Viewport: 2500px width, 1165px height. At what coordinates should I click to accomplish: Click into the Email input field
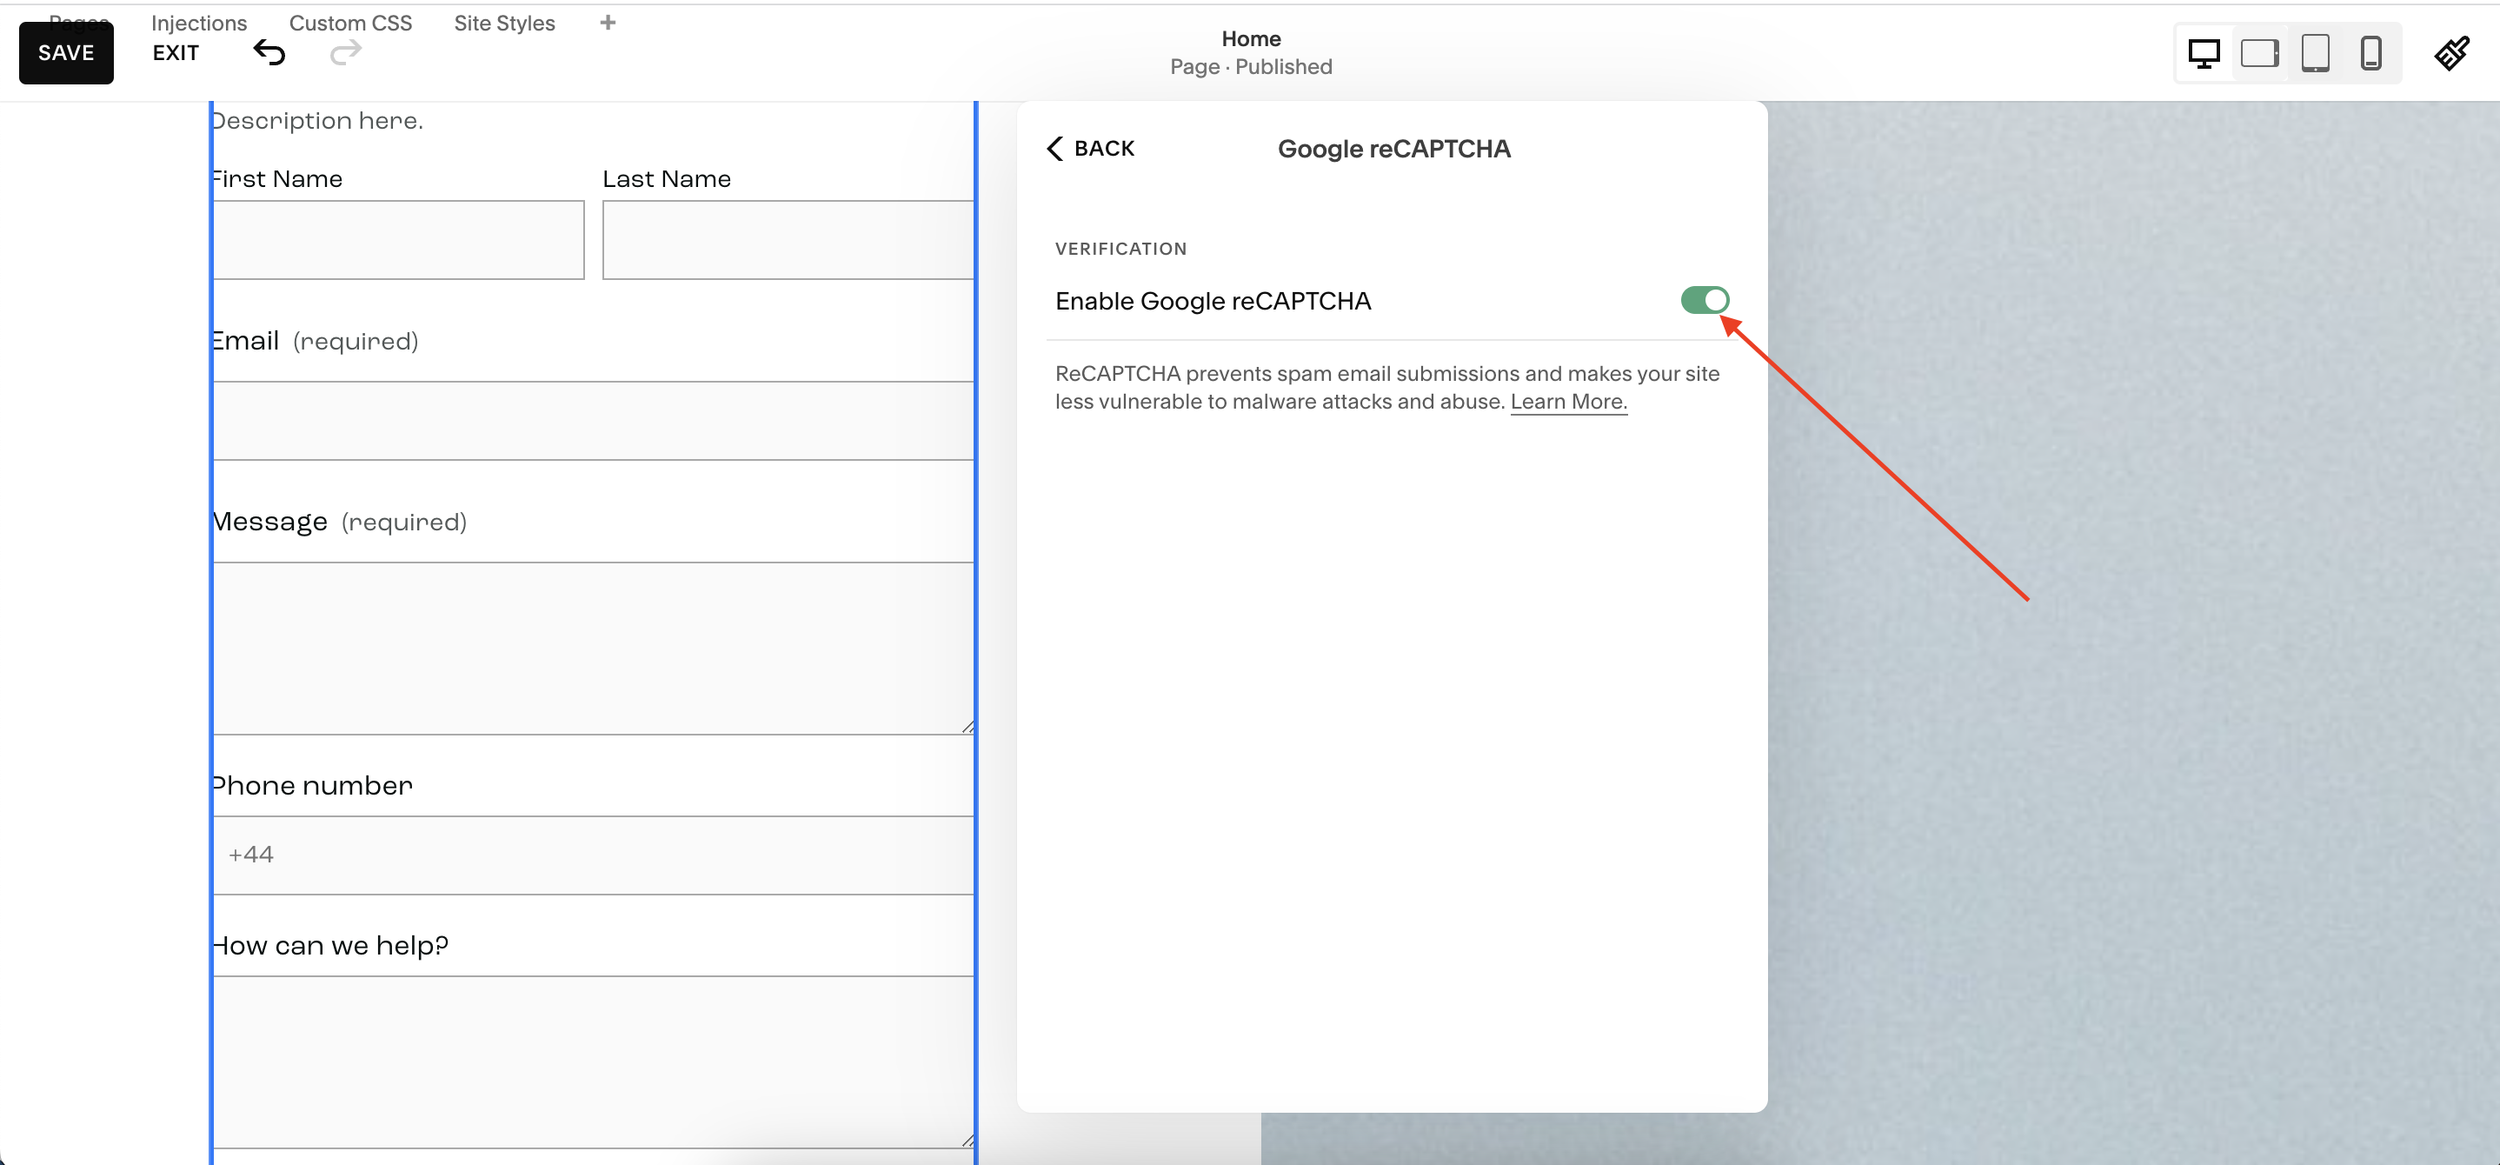593,421
